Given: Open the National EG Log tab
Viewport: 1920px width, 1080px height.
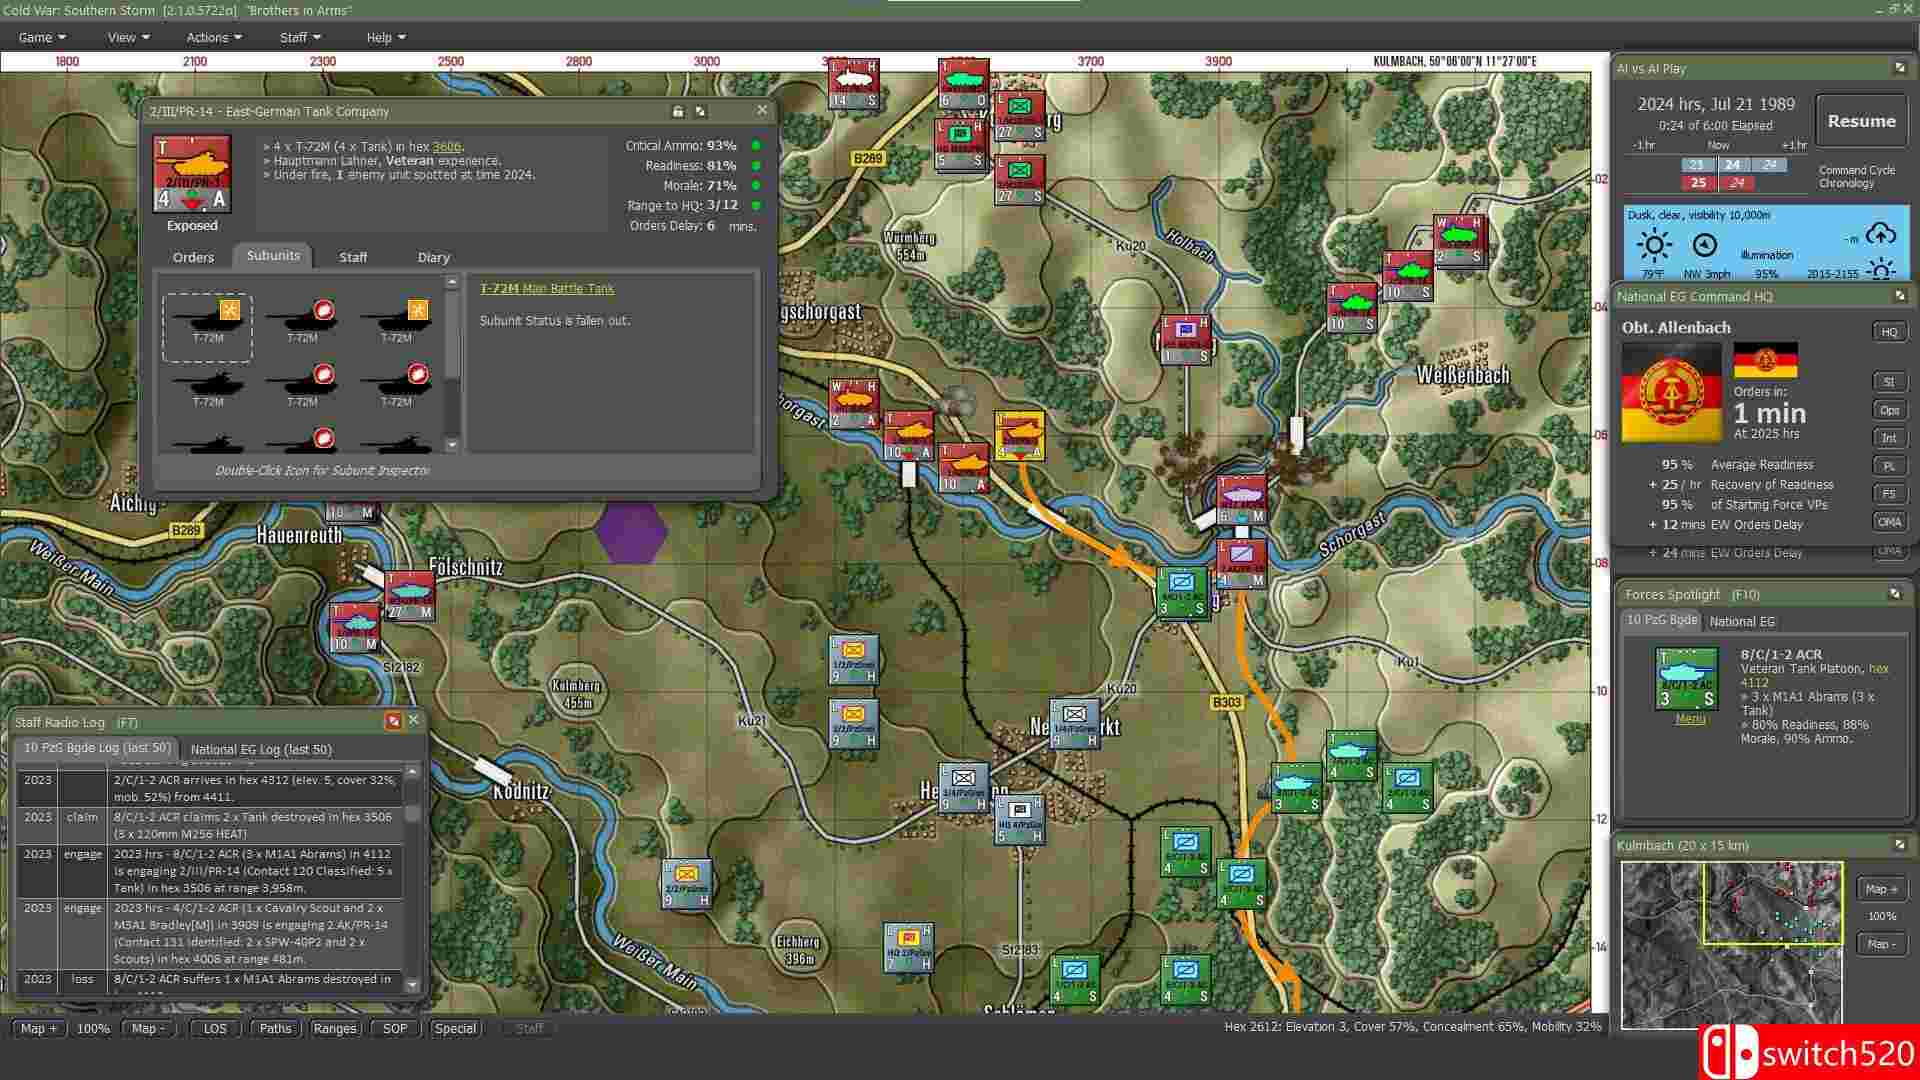Looking at the screenshot, I should 261,749.
